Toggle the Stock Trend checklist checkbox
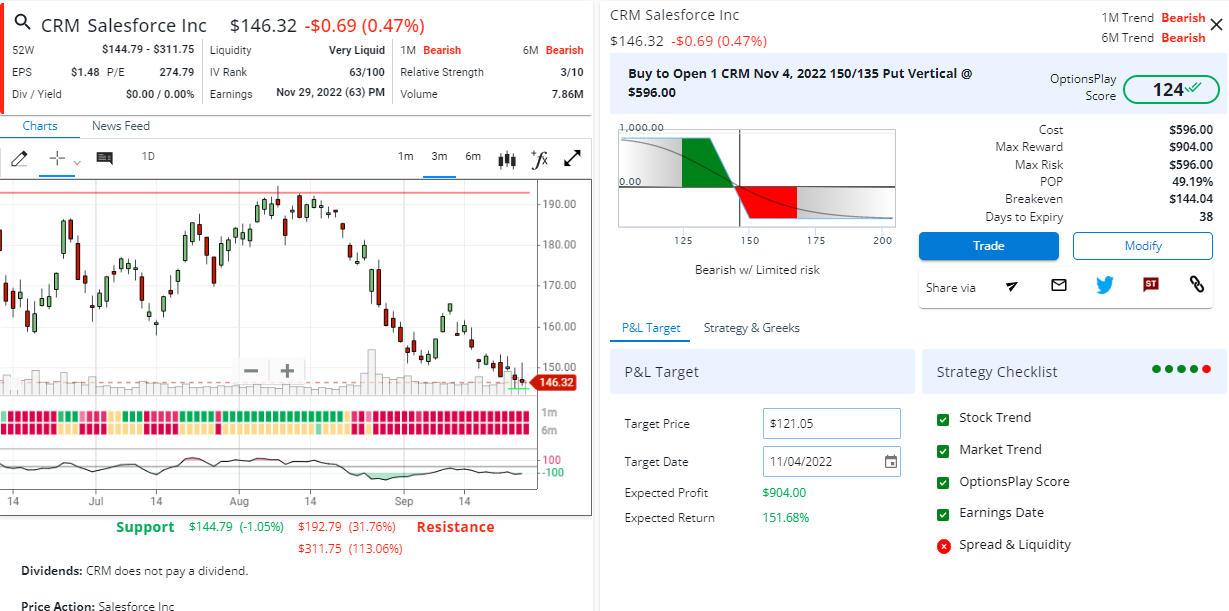 pos(943,419)
